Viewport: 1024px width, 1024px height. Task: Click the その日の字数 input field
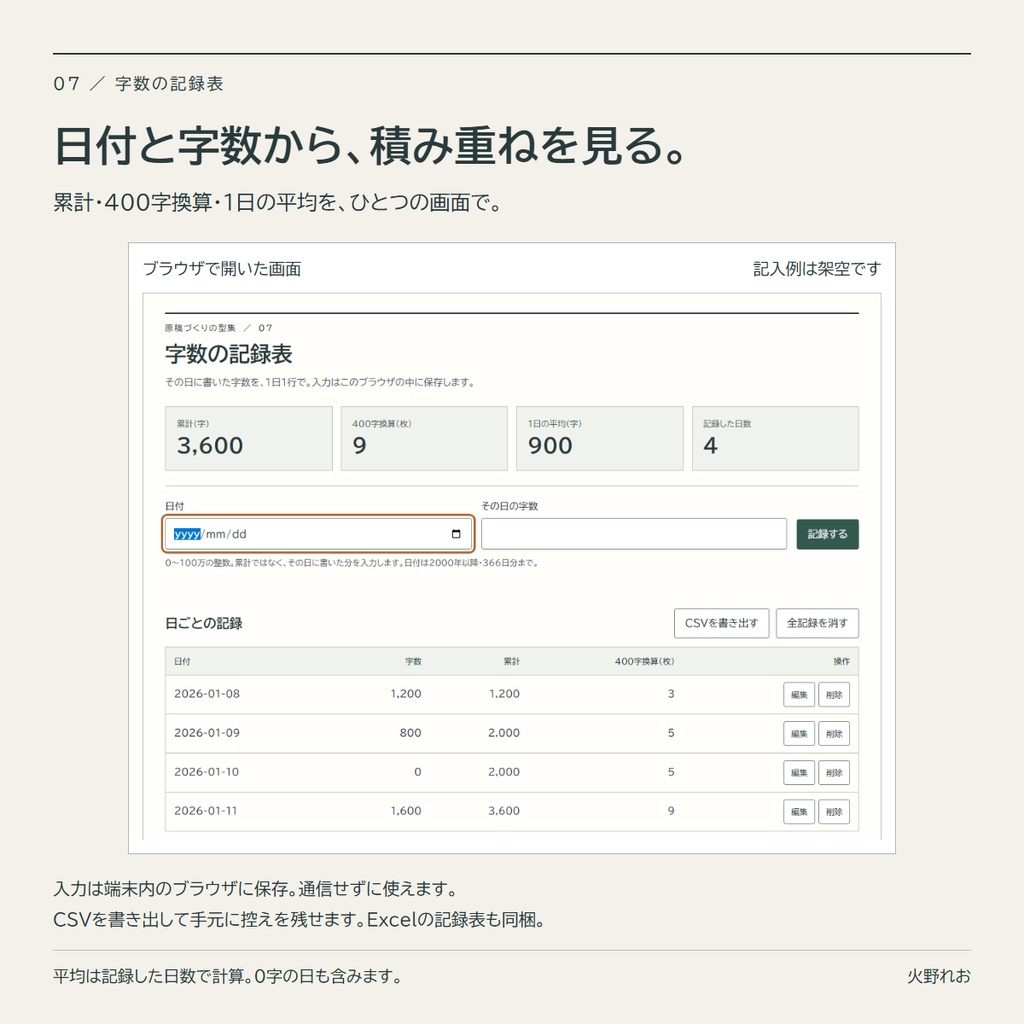click(x=633, y=534)
